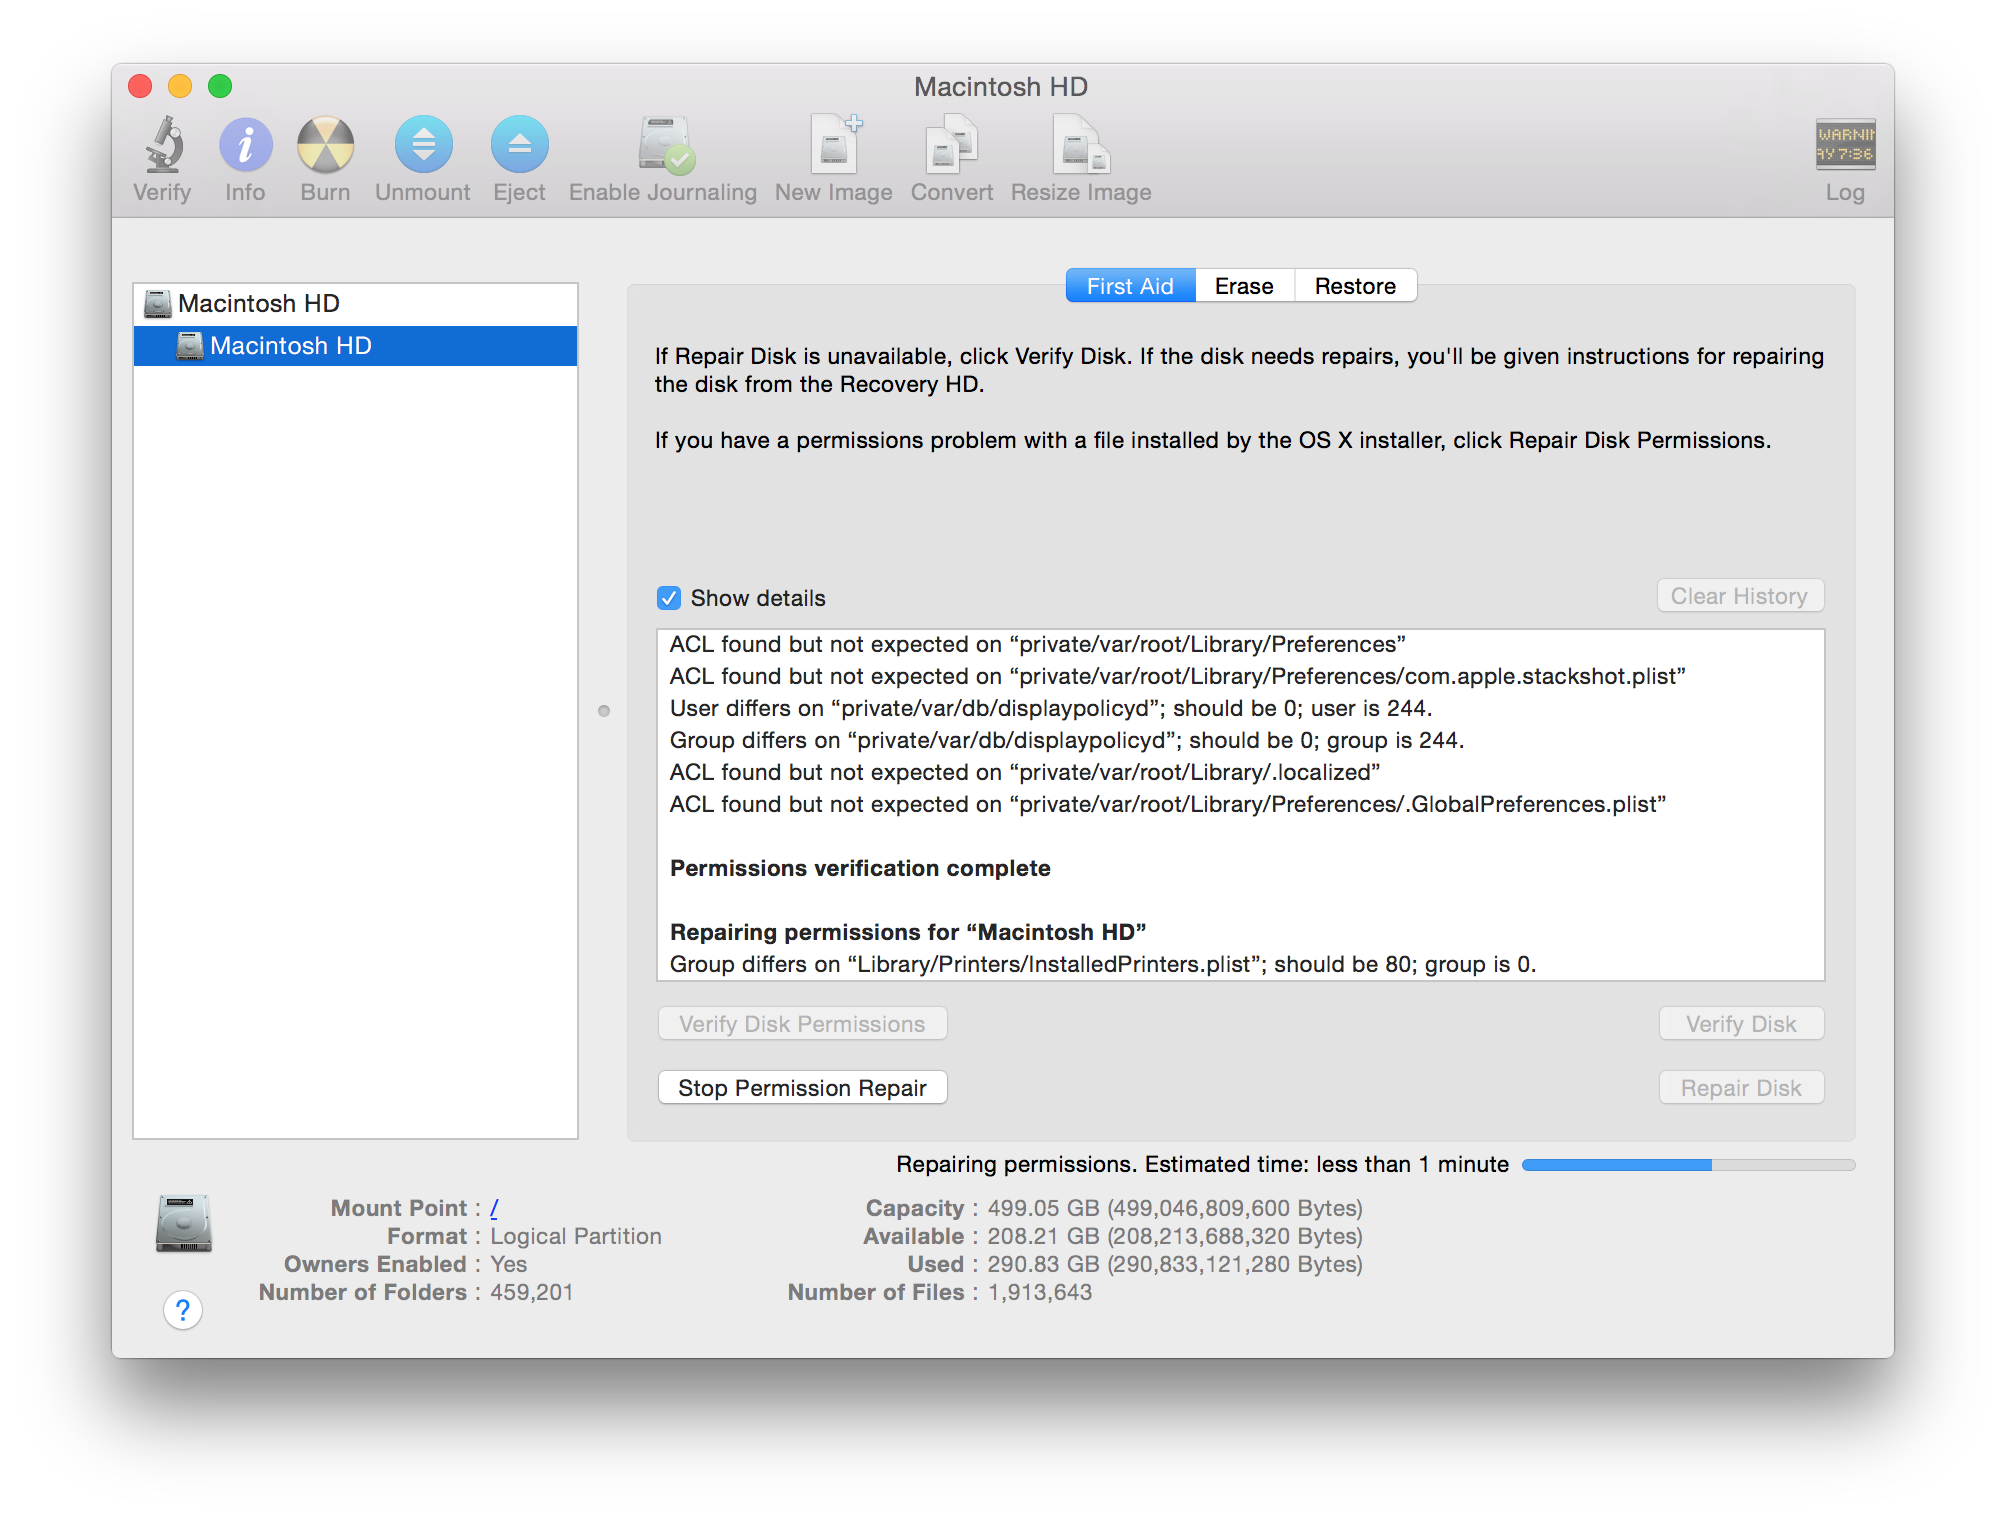Click the Eject toolbar icon

click(519, 145)
